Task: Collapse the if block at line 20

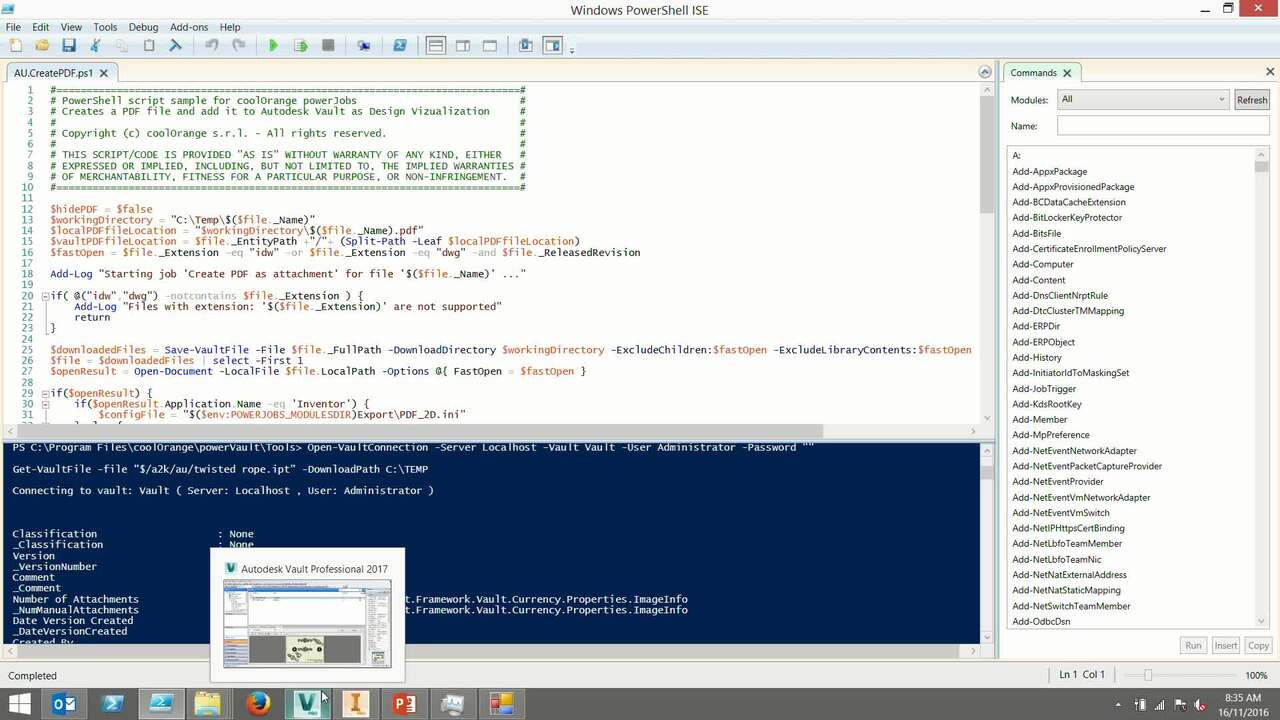Action: click(x=45, y=296)
